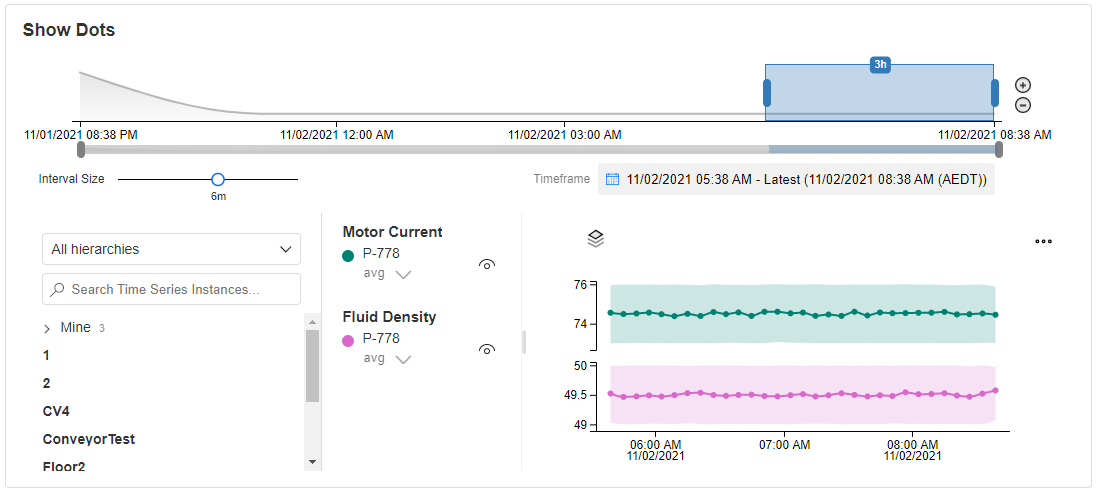Image resolution: width=1096 pixels, height=491 pixels.
Task: Hide Motor Current series with eye icon
Action: [x=487, y=264]
